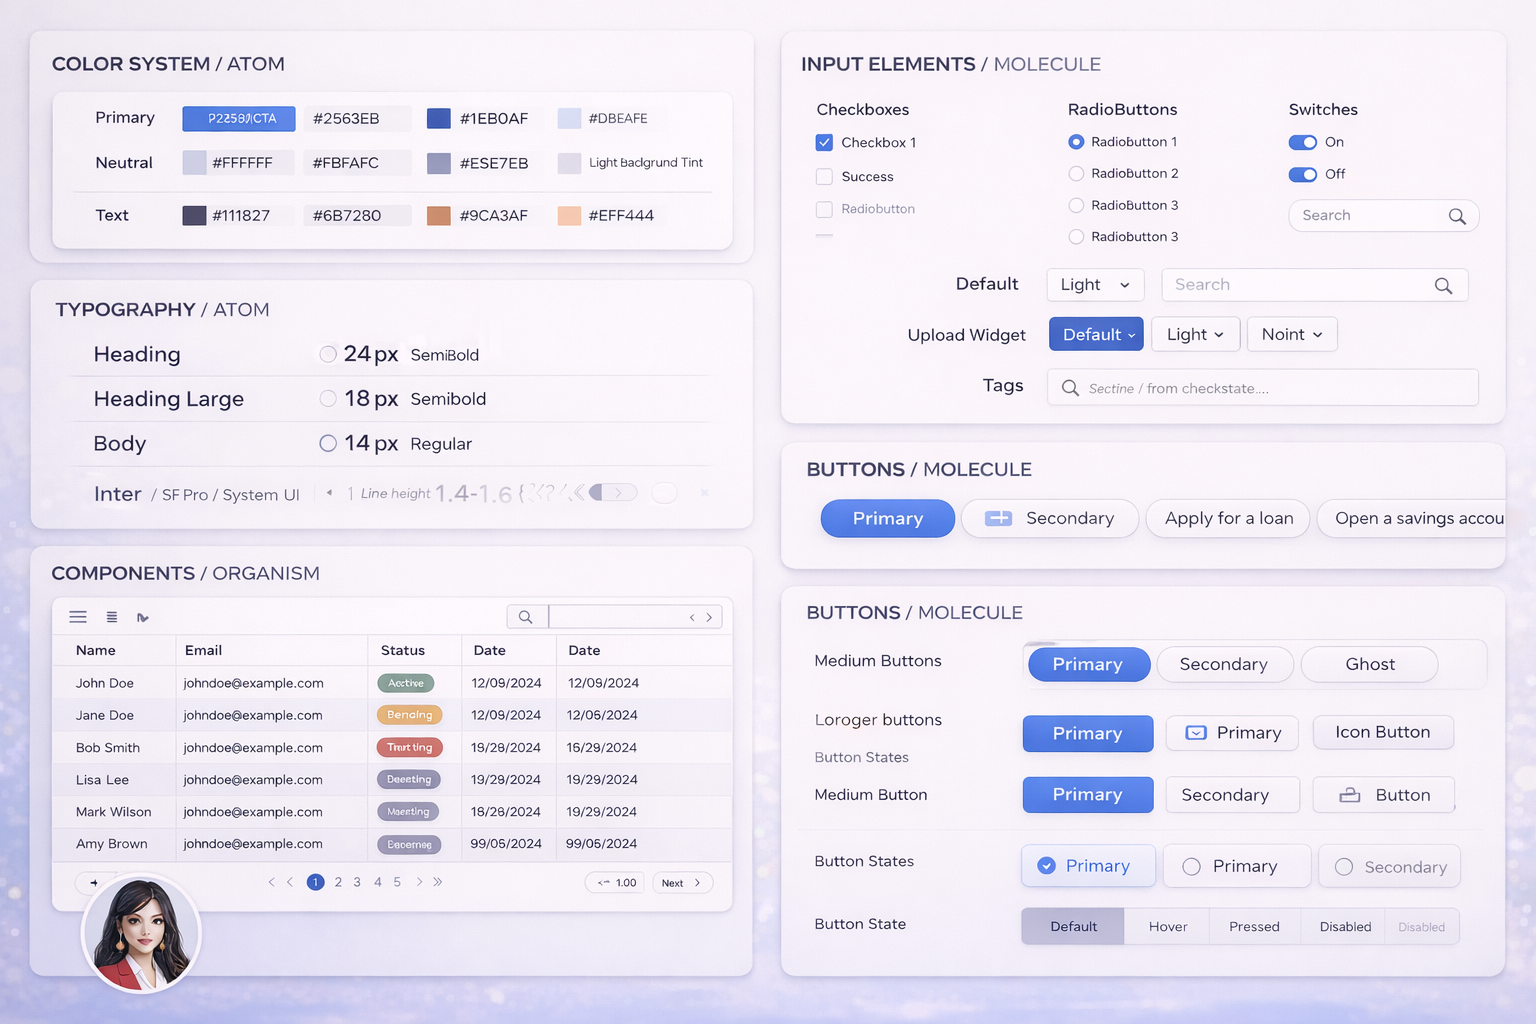
Task: Click the right chevron inside table search field
Action: pyautogui.click(x=709, y=618)
